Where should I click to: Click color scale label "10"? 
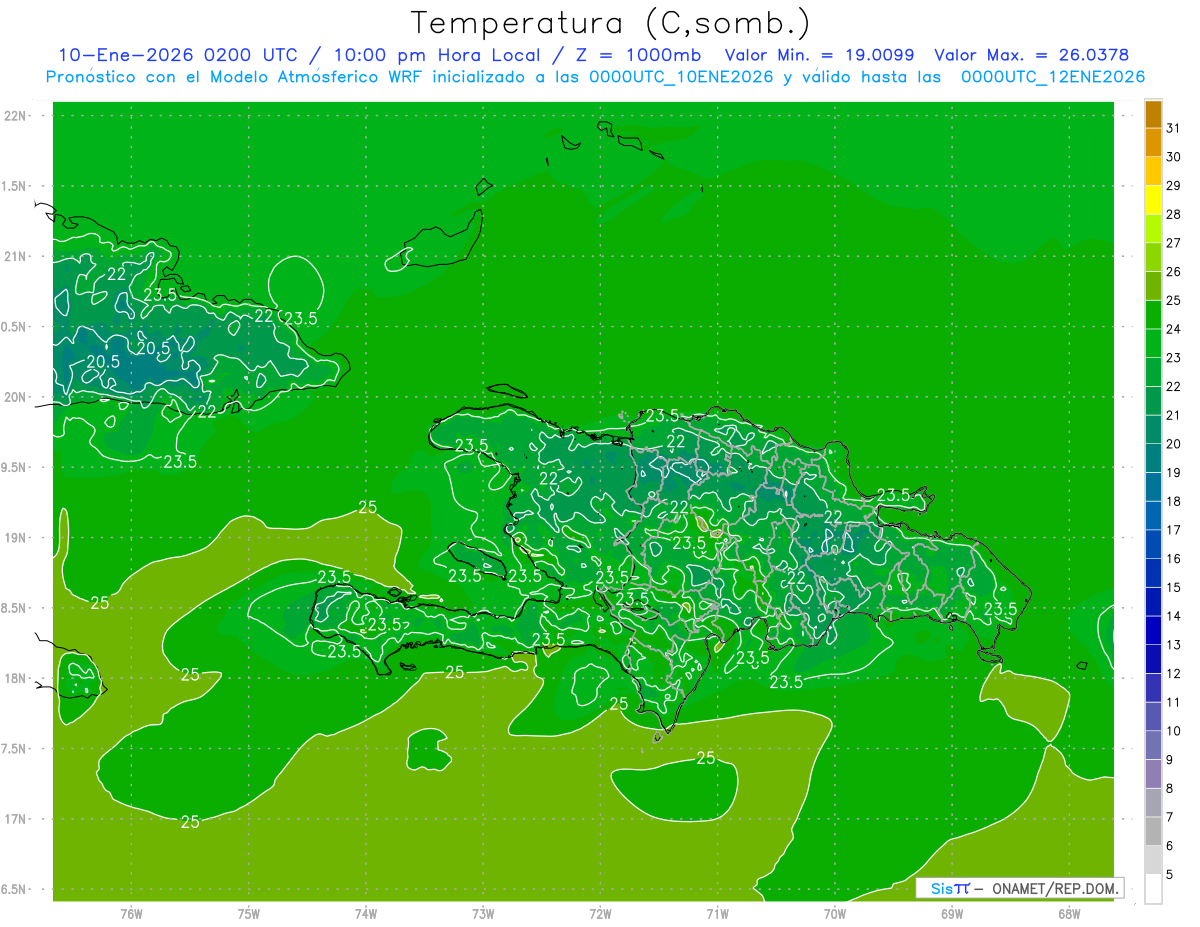coord(1174,731)
